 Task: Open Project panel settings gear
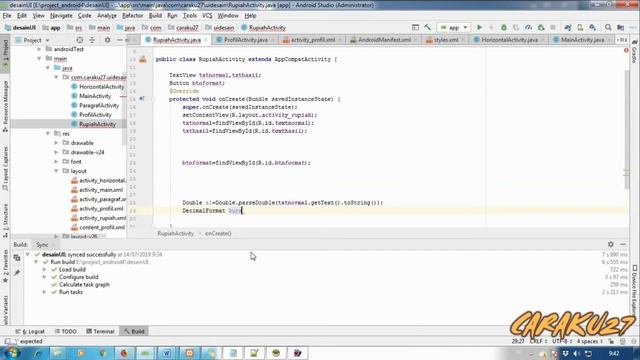point(107,40)
